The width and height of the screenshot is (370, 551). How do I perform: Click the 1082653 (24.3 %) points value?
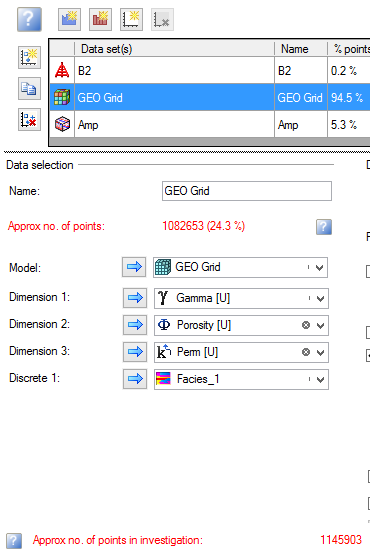click(203, 226)
